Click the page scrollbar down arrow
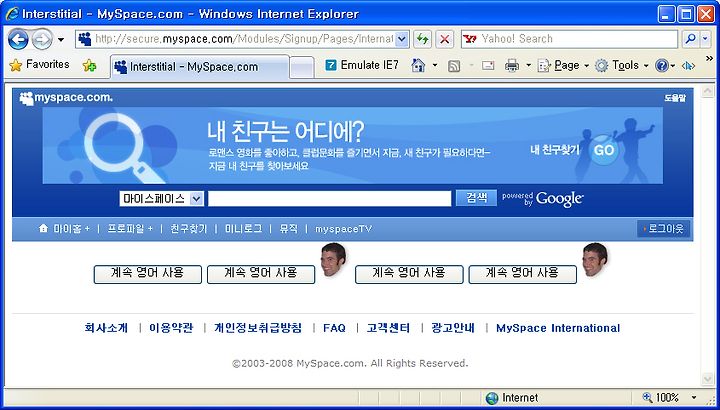 tap(707, 379)
